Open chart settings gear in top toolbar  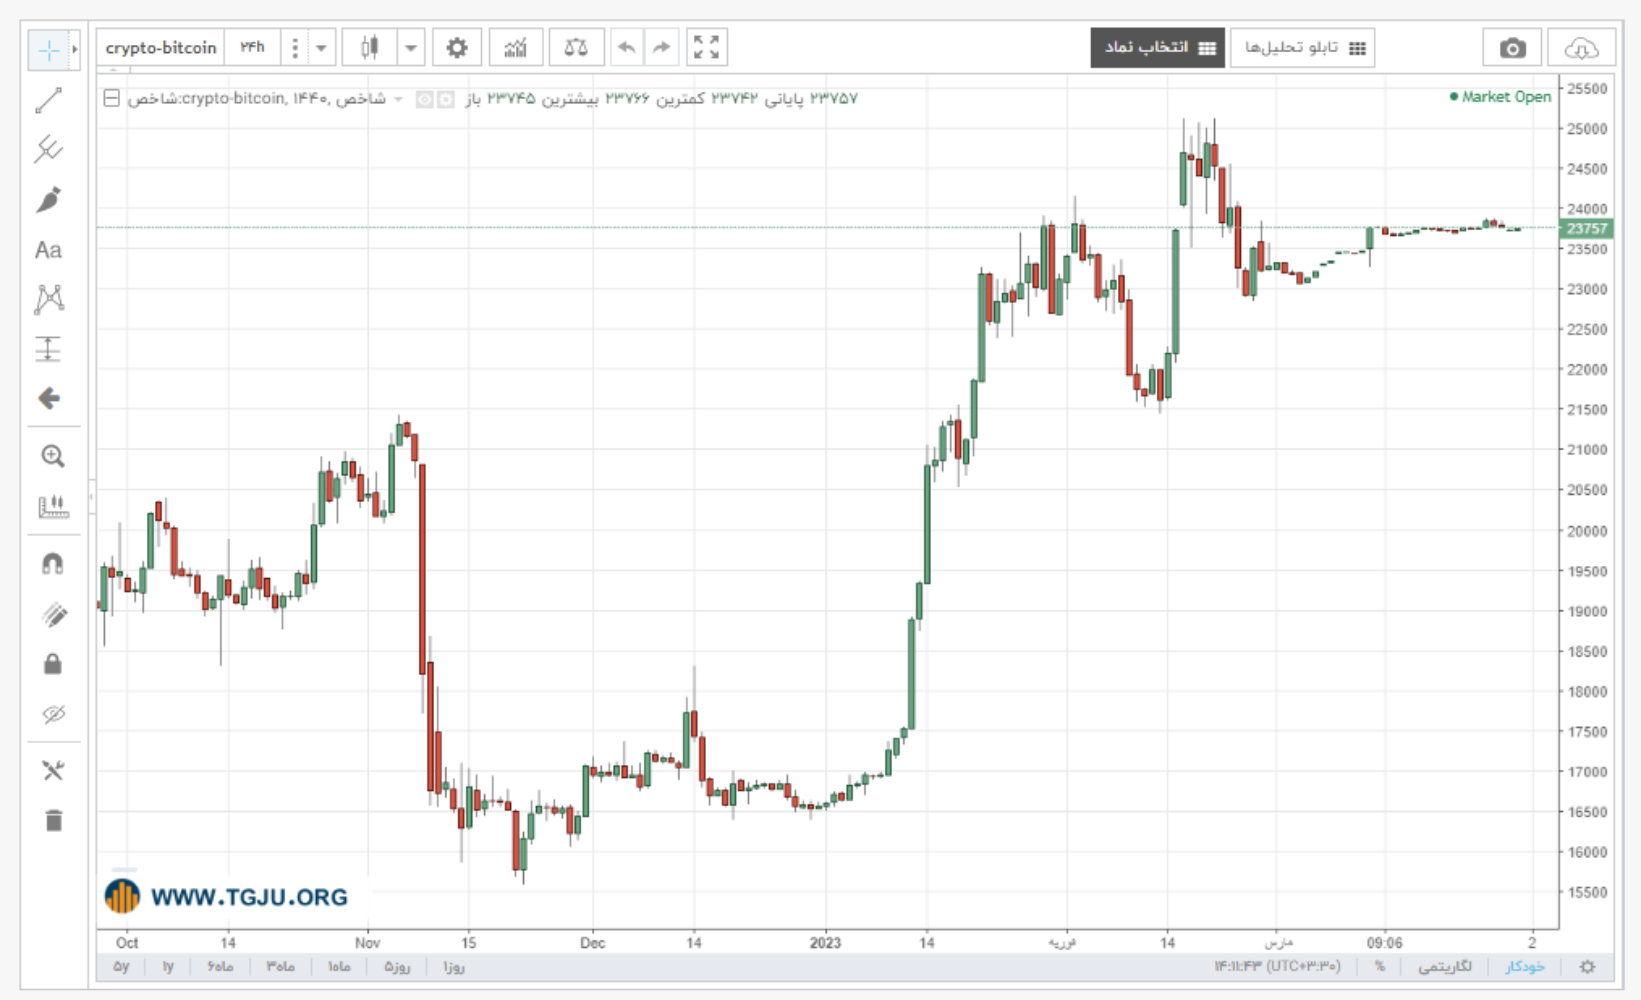[457, 48]
